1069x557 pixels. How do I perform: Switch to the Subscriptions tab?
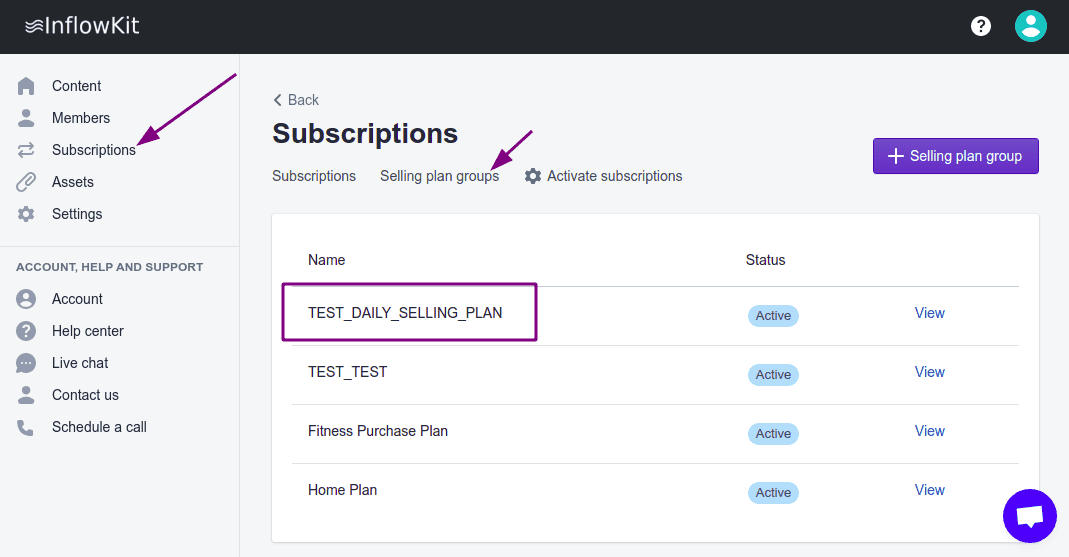[314, 176]
